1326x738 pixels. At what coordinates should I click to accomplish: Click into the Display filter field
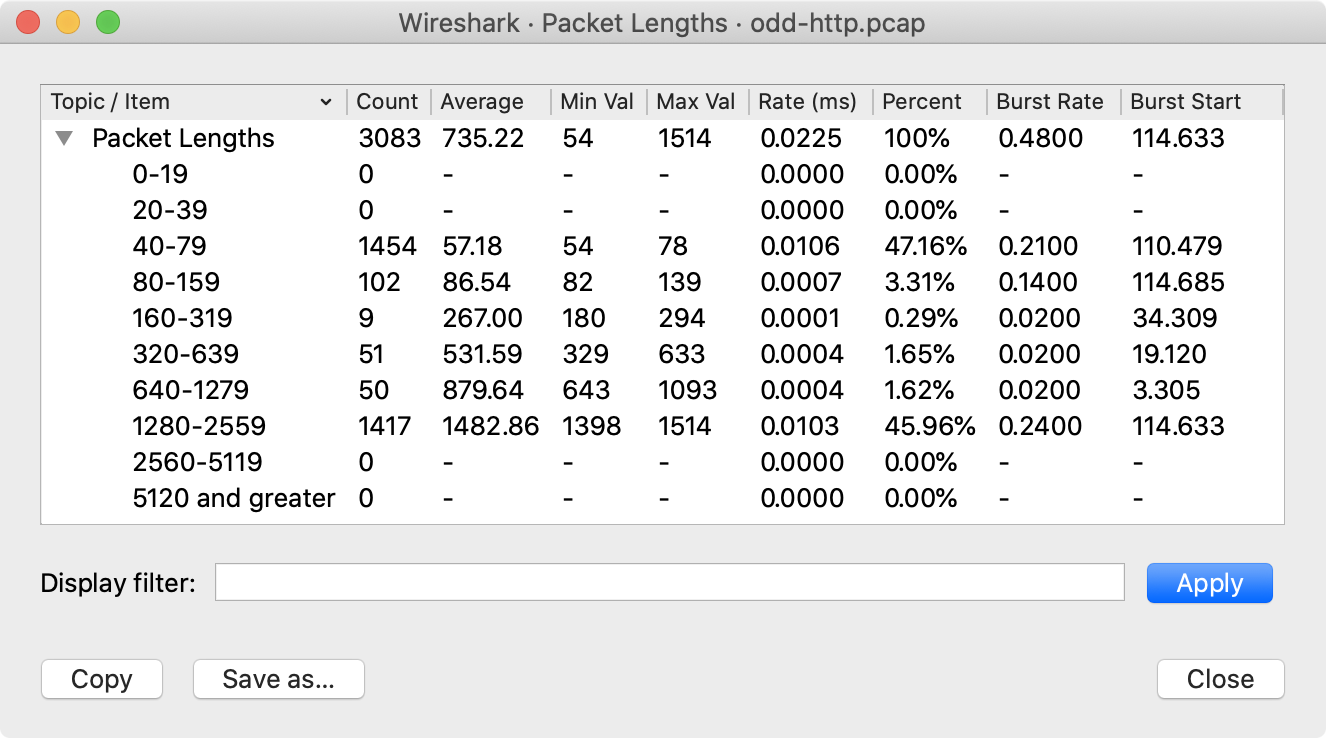click(670, 582)
